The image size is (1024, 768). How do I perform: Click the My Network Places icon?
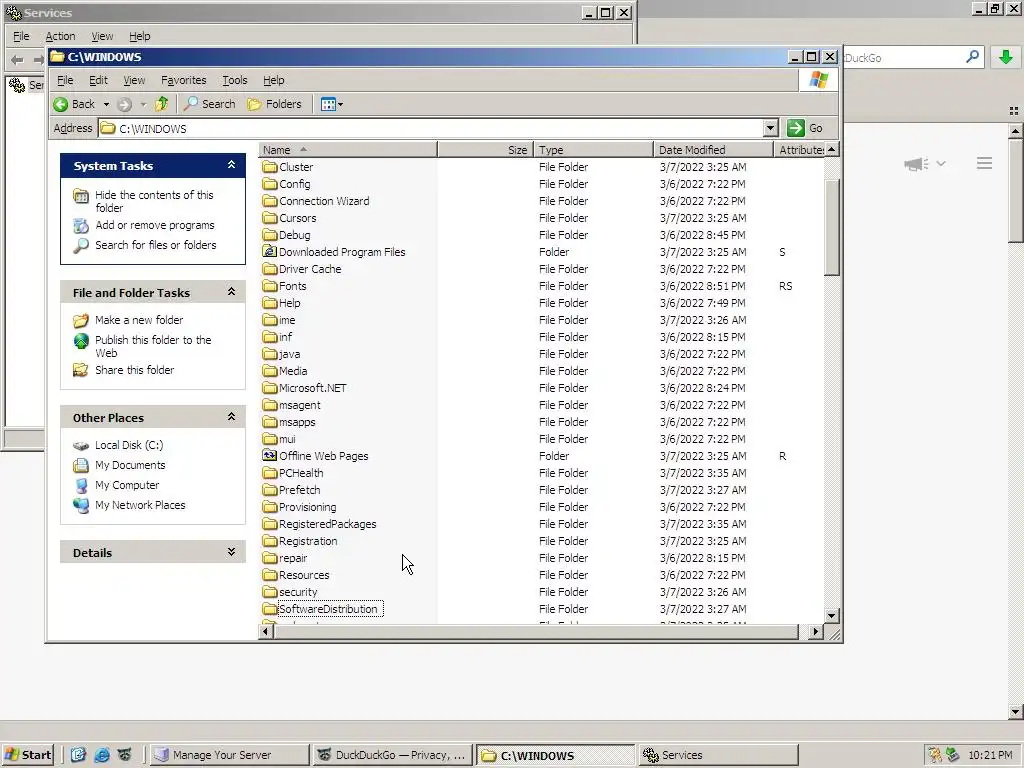81,505
